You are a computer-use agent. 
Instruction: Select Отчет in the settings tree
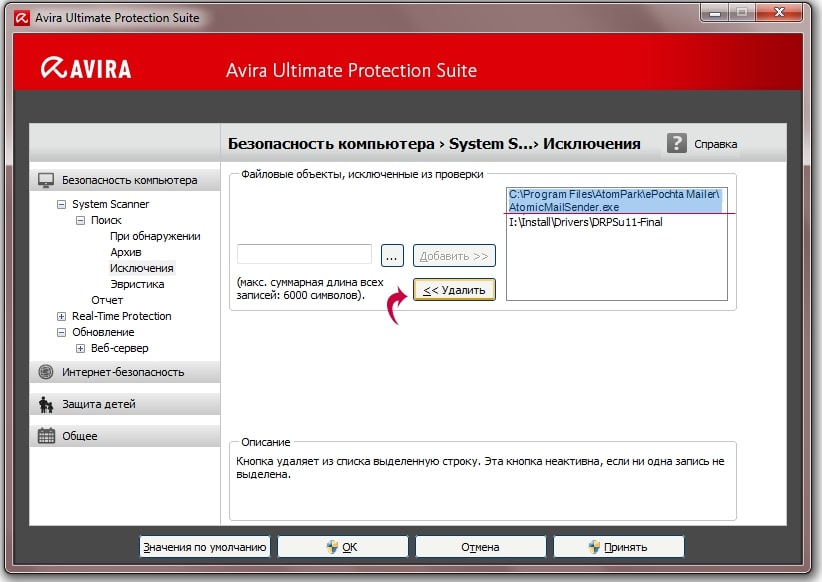(107, 300)
